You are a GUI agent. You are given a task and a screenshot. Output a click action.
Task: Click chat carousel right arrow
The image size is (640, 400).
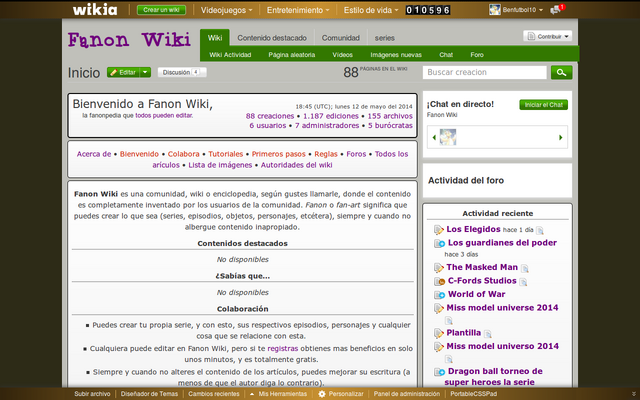pyautogui.click(x=560, y=138)
